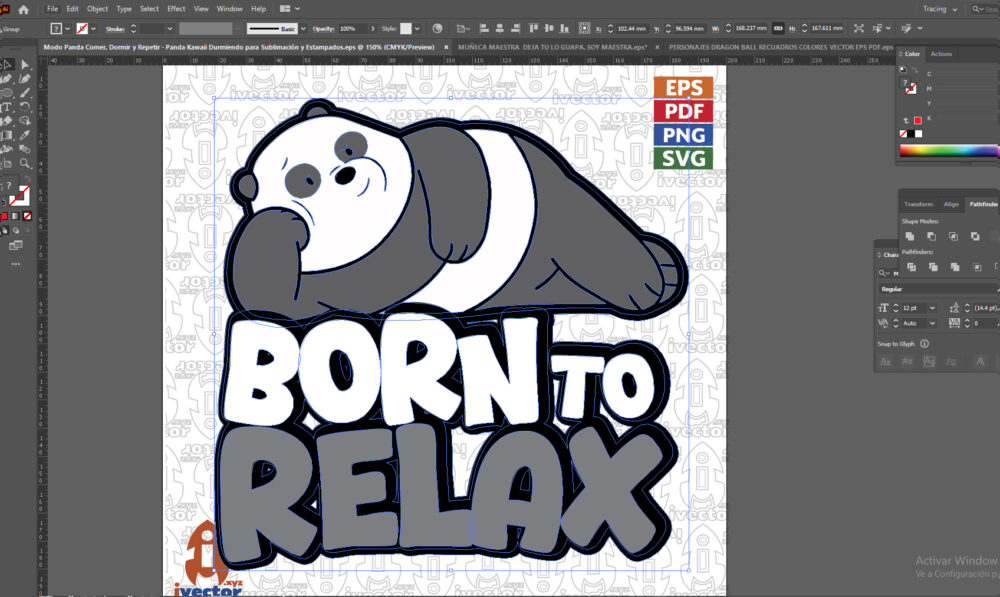The image size is (1000, 597).
Task: Click the Recolor Artwork globe icon
Action: [437, 28]
